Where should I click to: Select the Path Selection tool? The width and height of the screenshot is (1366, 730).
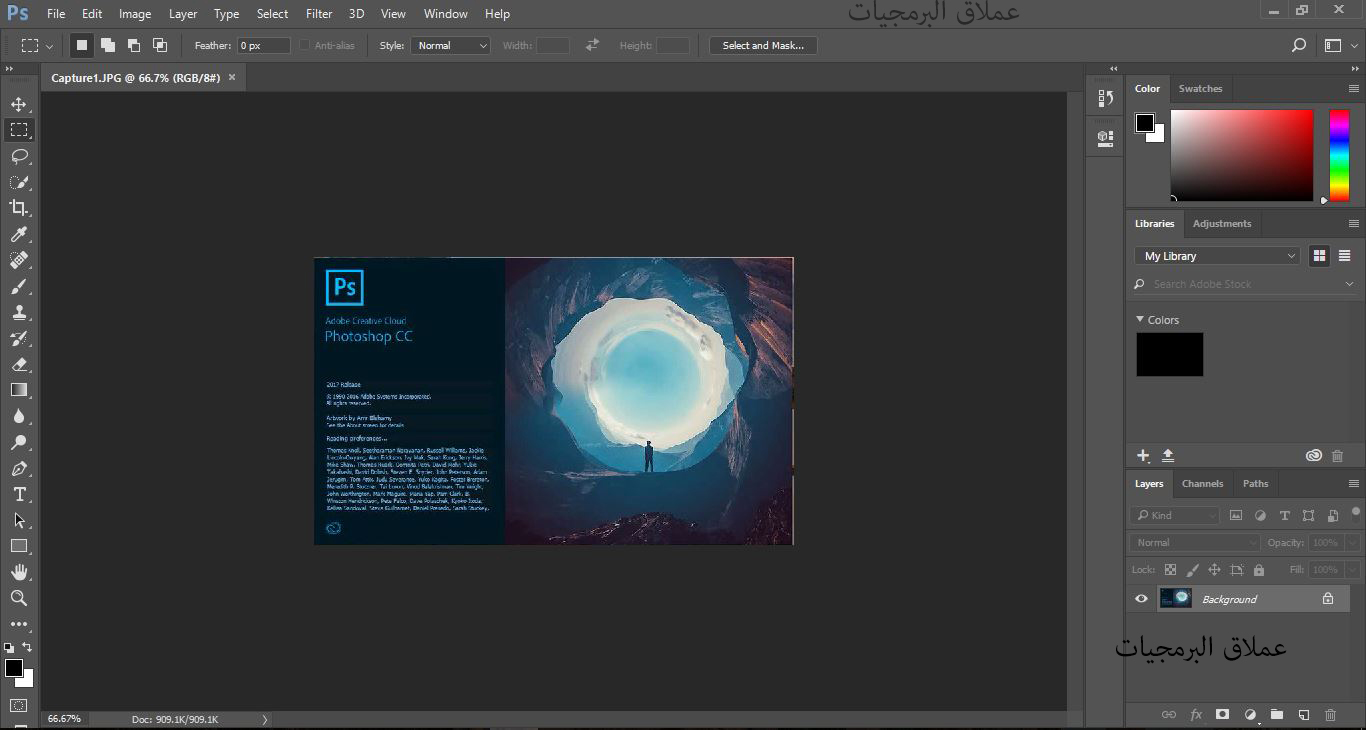click(x=19, y=520)
